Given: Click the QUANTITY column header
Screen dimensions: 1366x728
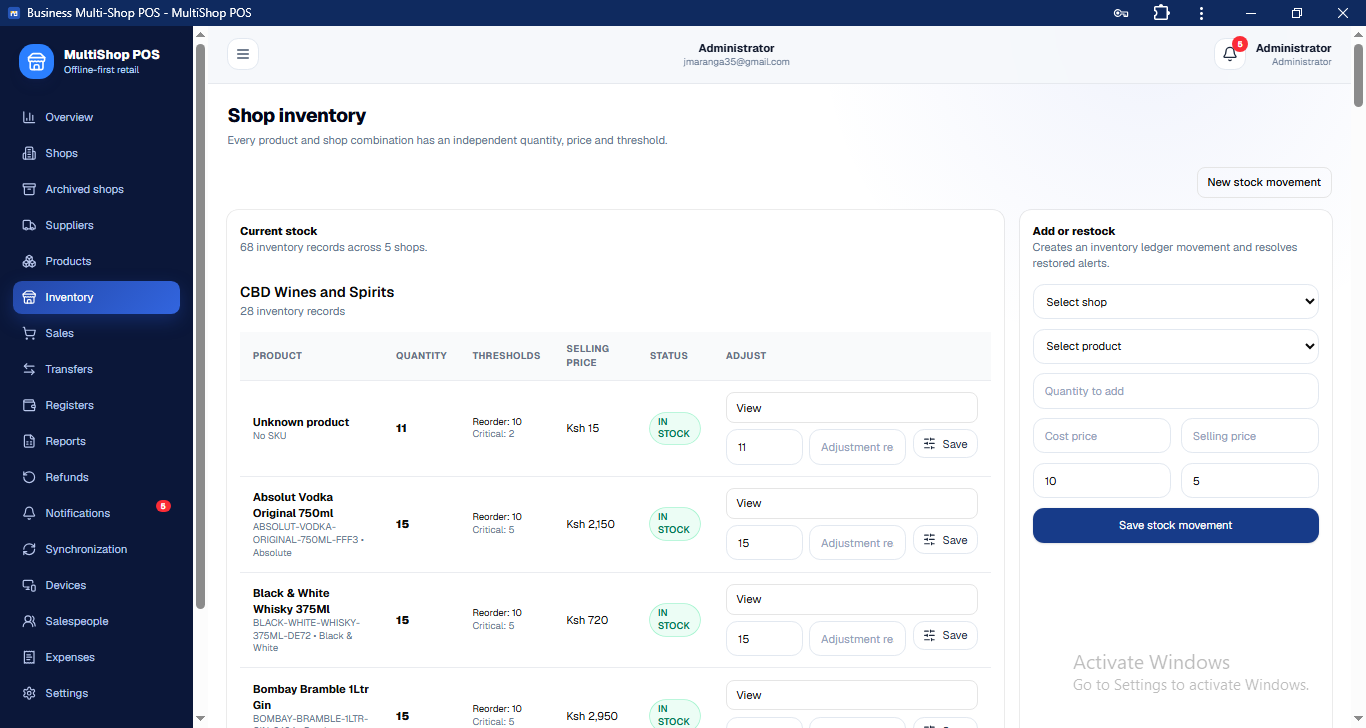Looking at the screenshot, I should tap(421, 356).
